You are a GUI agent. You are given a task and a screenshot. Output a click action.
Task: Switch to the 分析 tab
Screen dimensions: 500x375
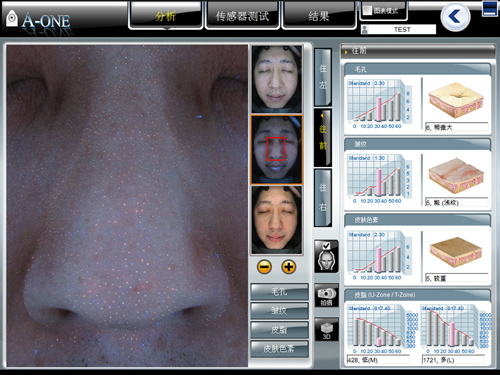[165, 16]
